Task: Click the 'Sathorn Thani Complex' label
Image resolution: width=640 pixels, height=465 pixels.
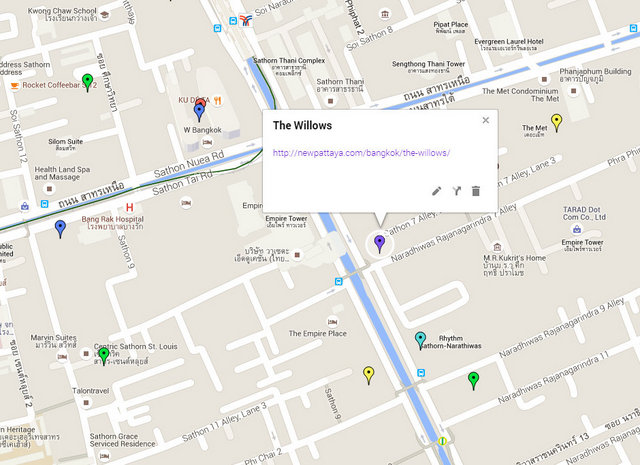Action: coord(289,60)
